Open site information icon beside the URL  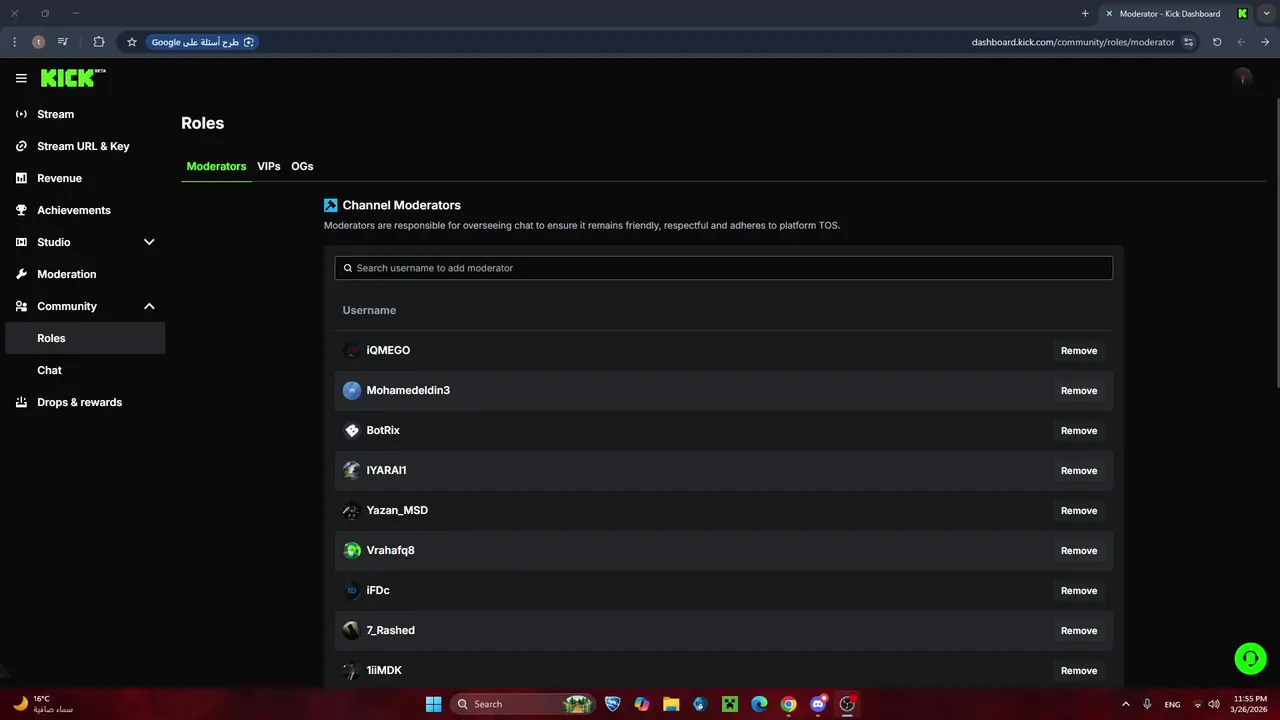point(1188,42)
